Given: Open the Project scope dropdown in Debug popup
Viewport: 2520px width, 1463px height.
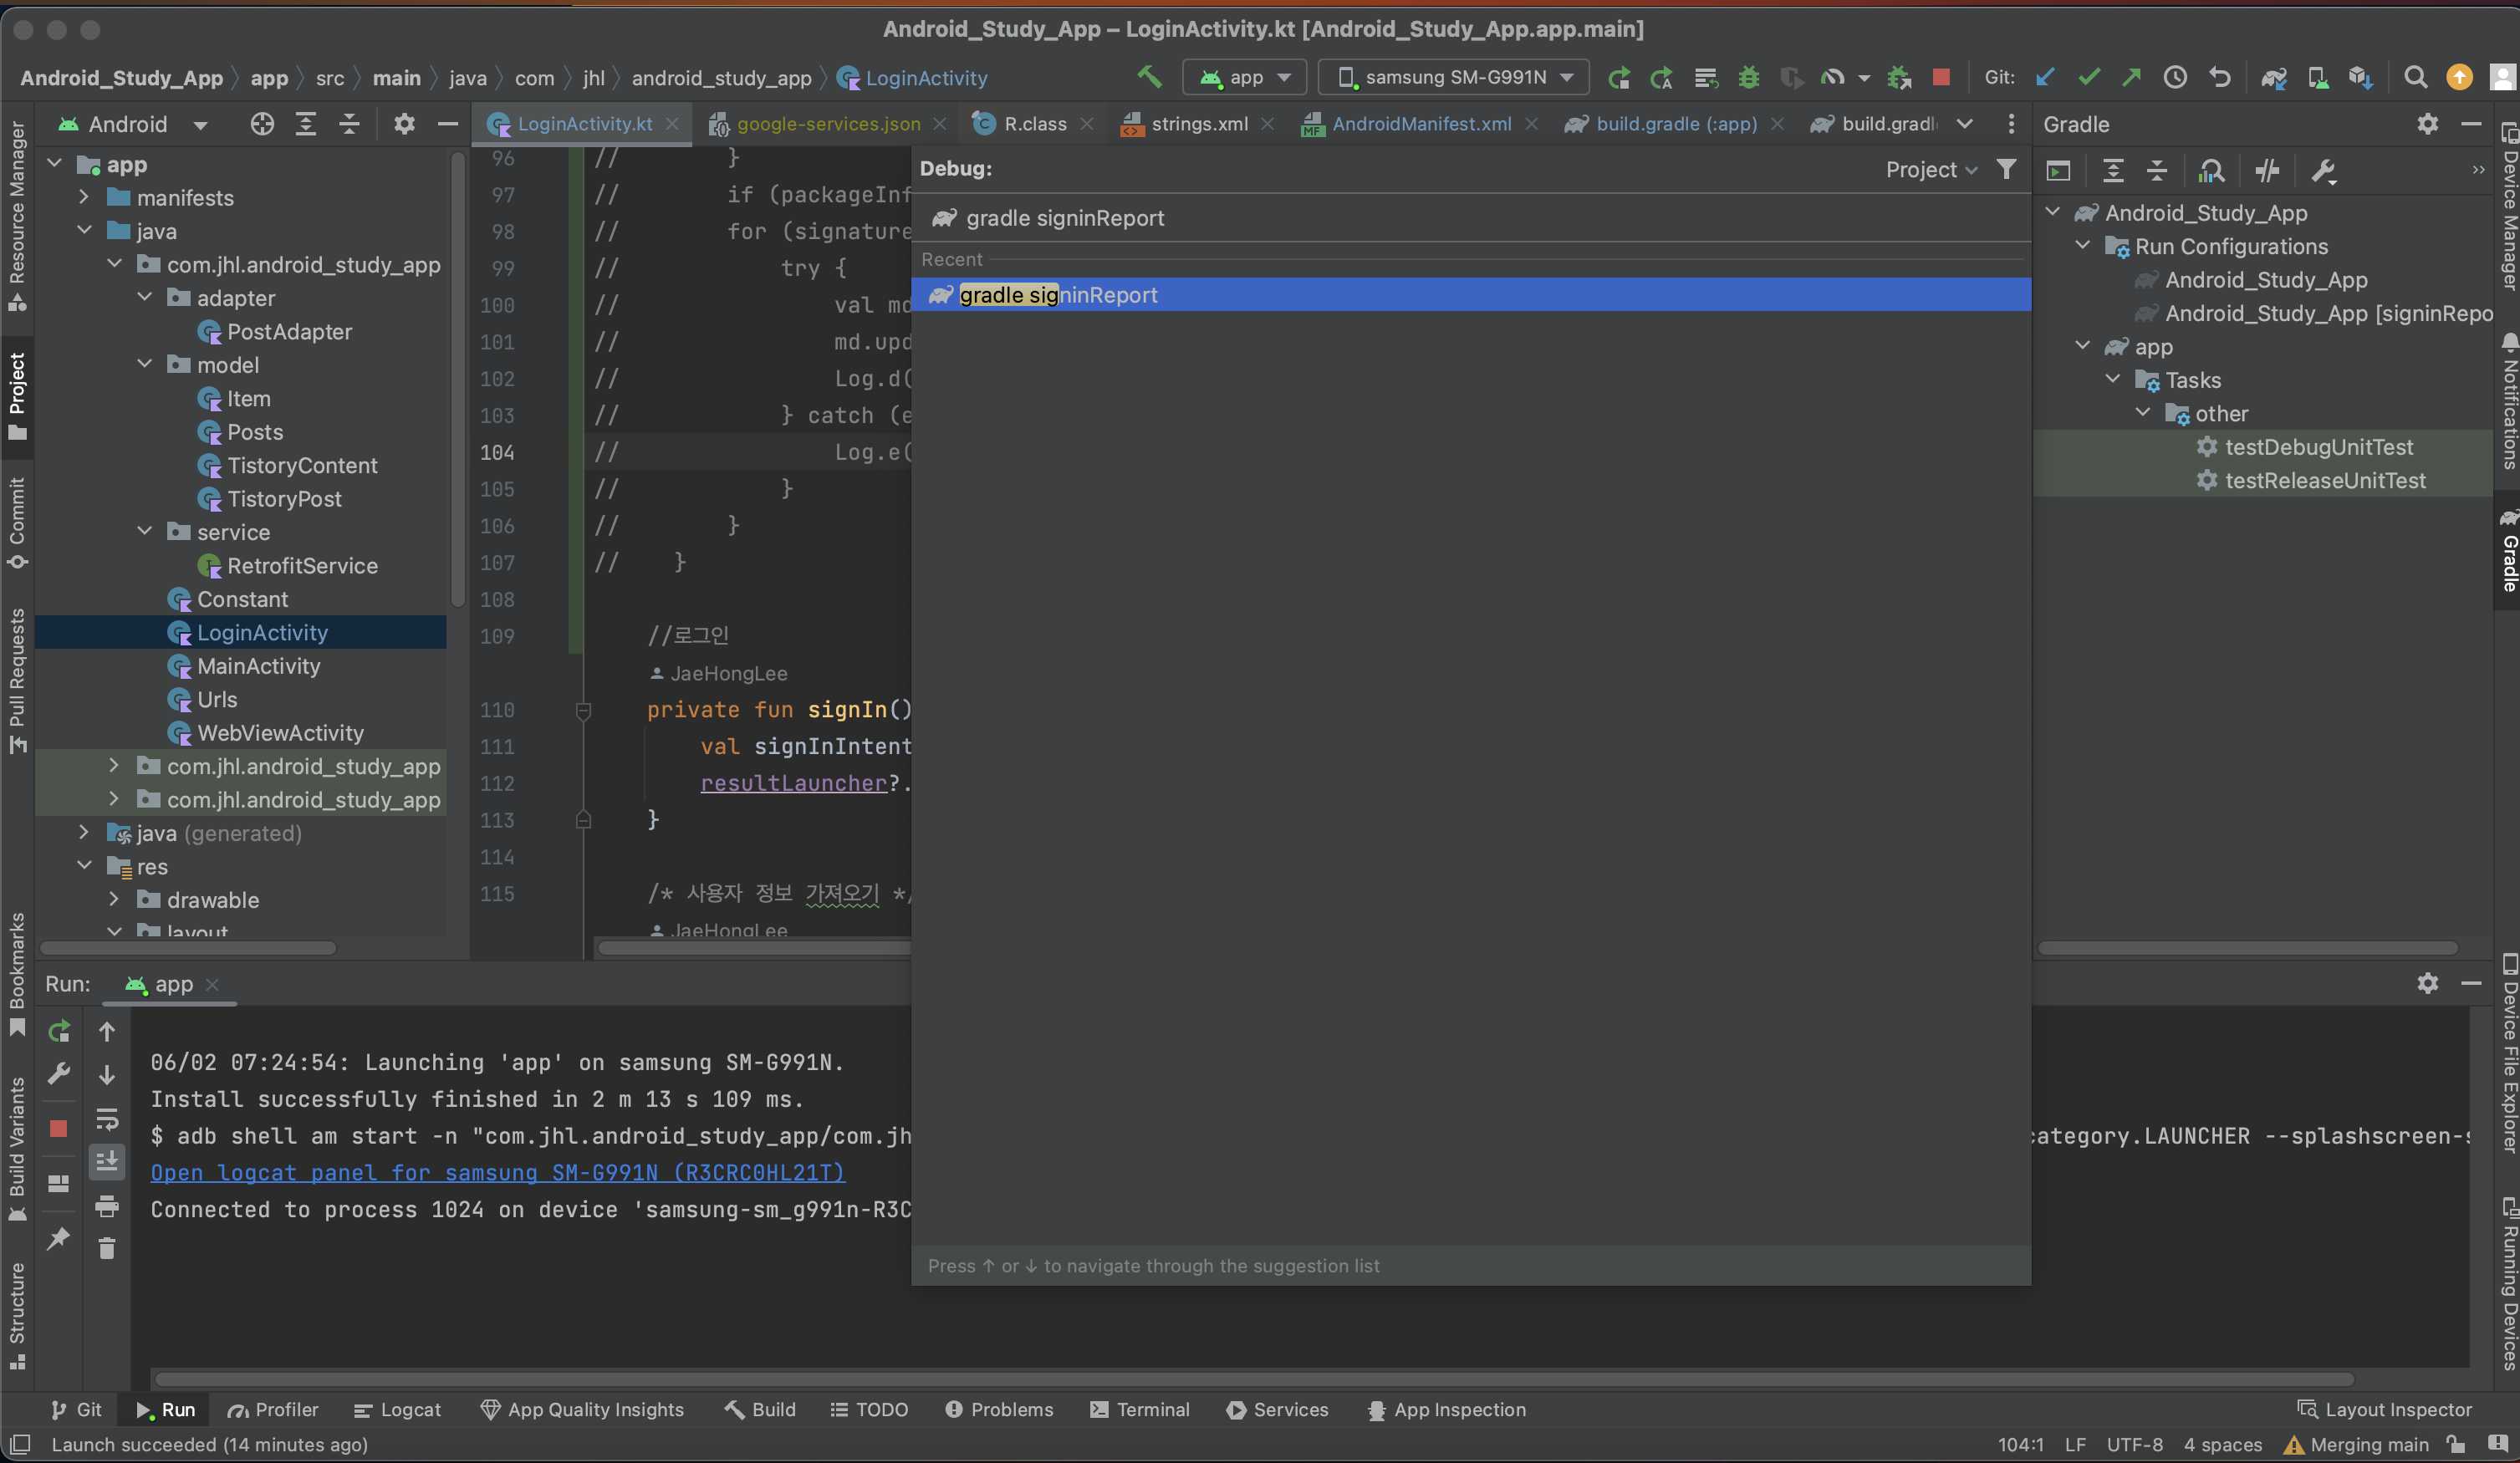Looking at the screenshot, I should point(1930,170).
